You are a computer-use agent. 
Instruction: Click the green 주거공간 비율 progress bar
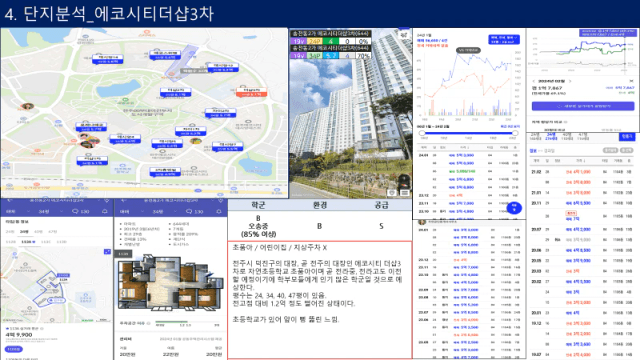tap(171, 322)
